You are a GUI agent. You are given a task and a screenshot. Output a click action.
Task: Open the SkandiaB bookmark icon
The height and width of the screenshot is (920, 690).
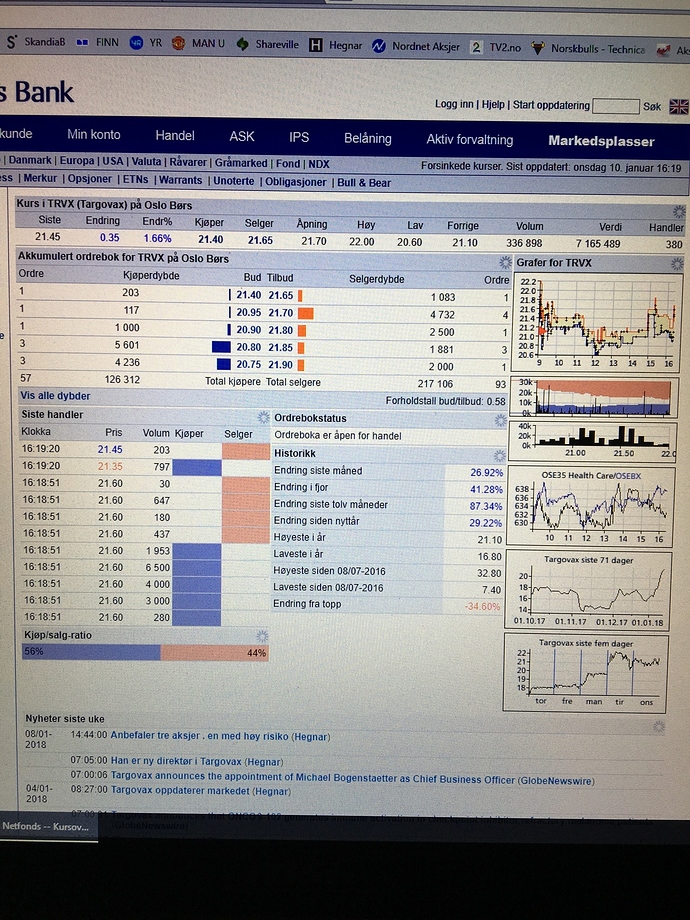click(x=11, y=42)
